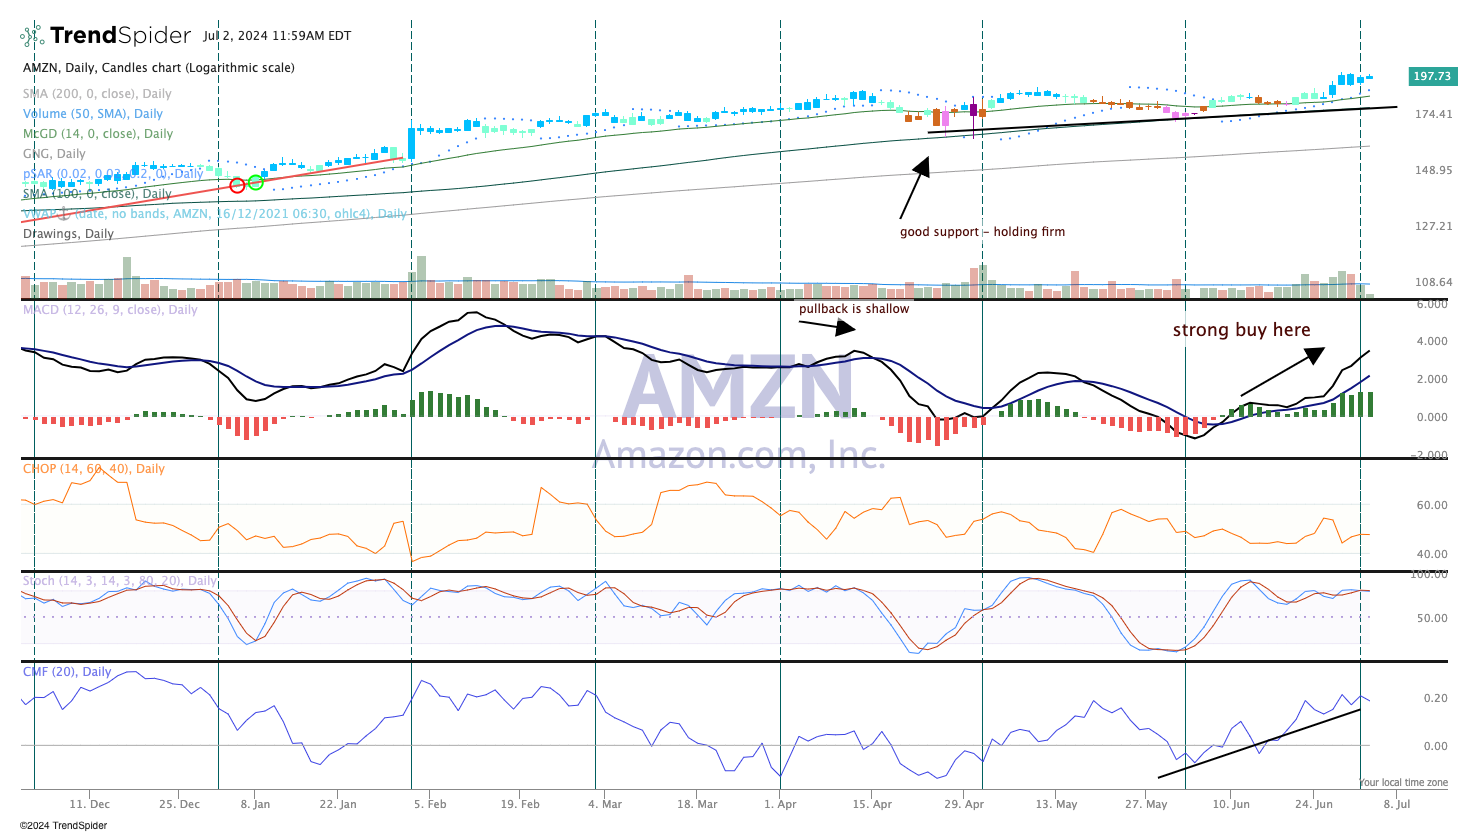Select 'good support – holding firm' annotation
This screenshot has height=835, width=1478.
click(x=982, y=232)
